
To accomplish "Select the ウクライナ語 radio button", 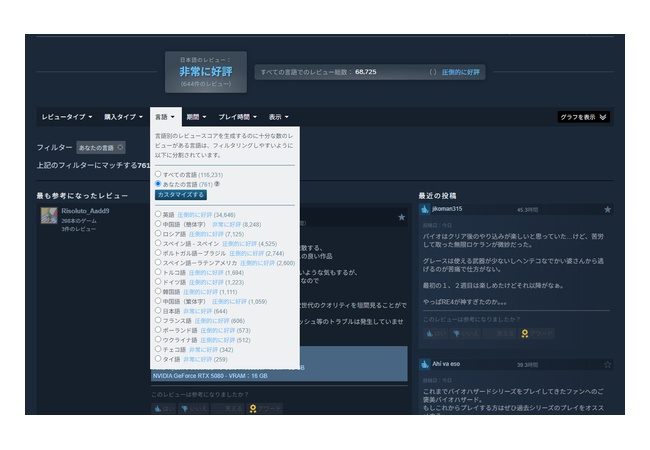I will [x=158, y=339].
